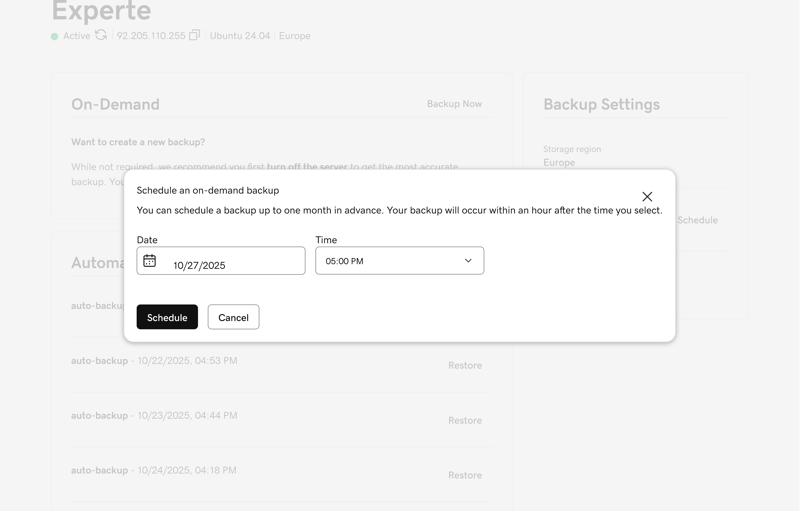The height and width of the screenshot is (511, 800).
Task: Select the auto-backup entry dated 10/23/2025
Action: [154, 415]
